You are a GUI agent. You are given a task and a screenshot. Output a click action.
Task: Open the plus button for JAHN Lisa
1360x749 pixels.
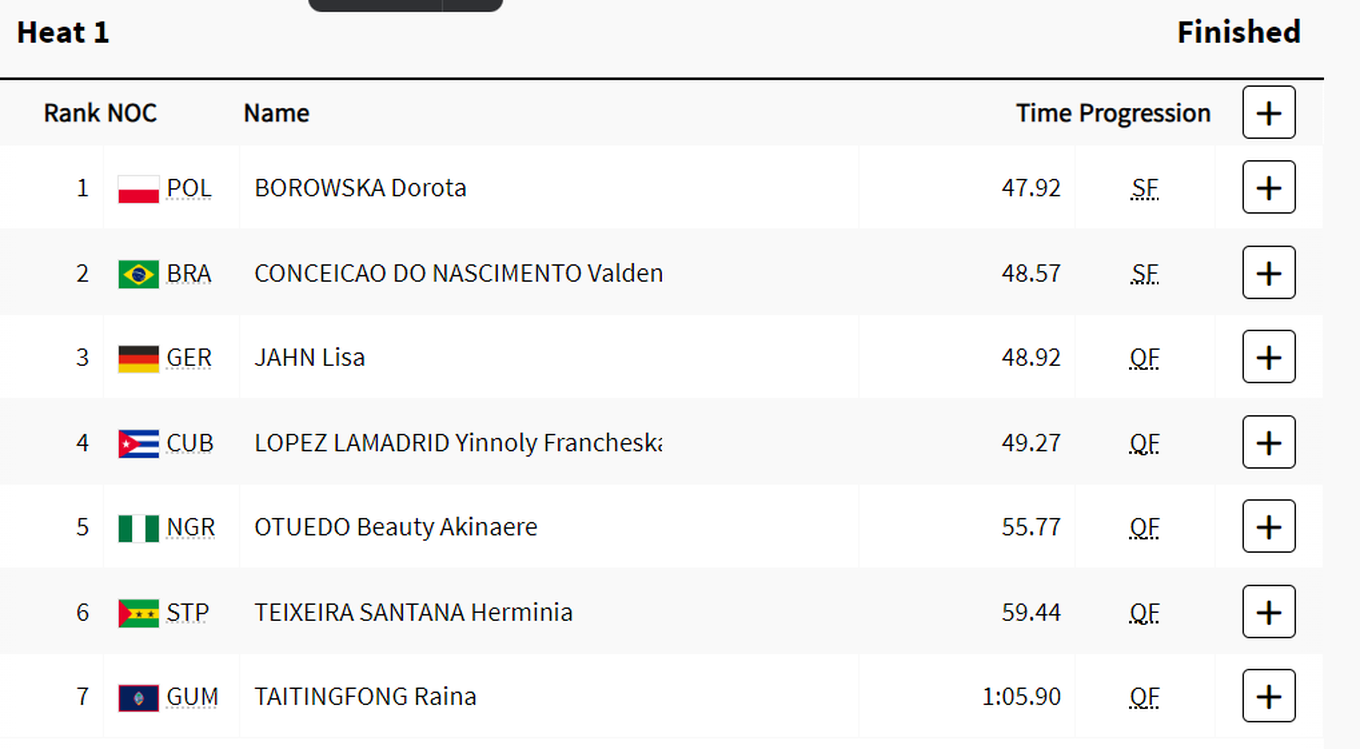click(1269, 357)
